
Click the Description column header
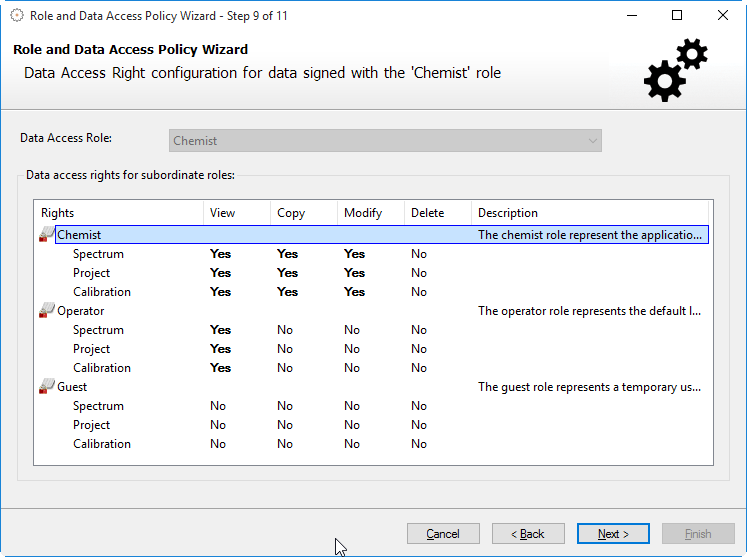(x=590, y=213)
